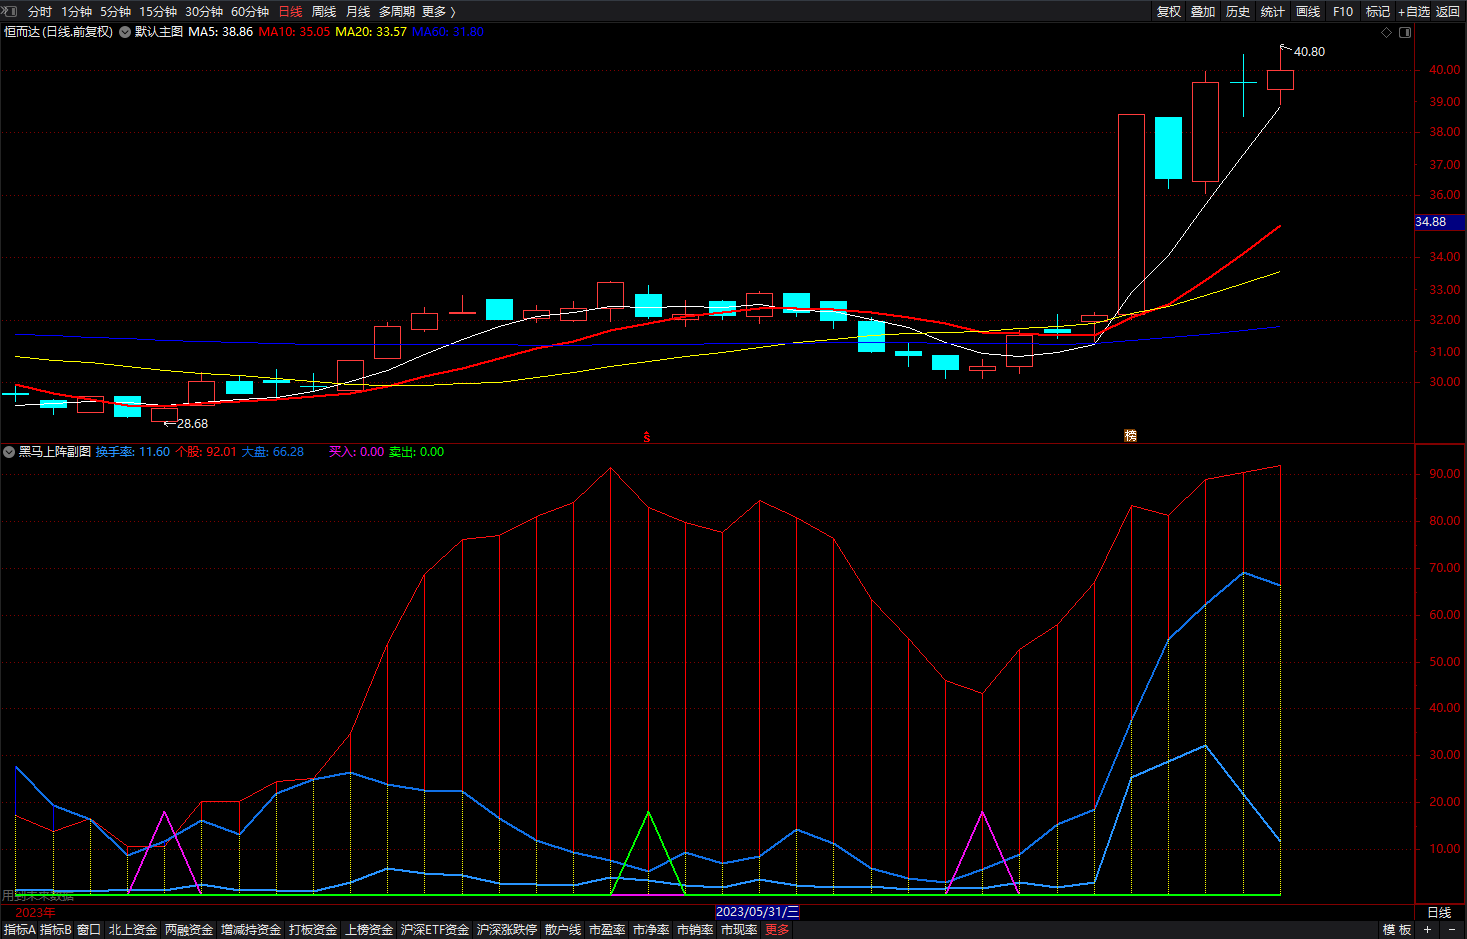Add stock via +自选 button
The image size is (1467, 939).
coord(1414,11)
